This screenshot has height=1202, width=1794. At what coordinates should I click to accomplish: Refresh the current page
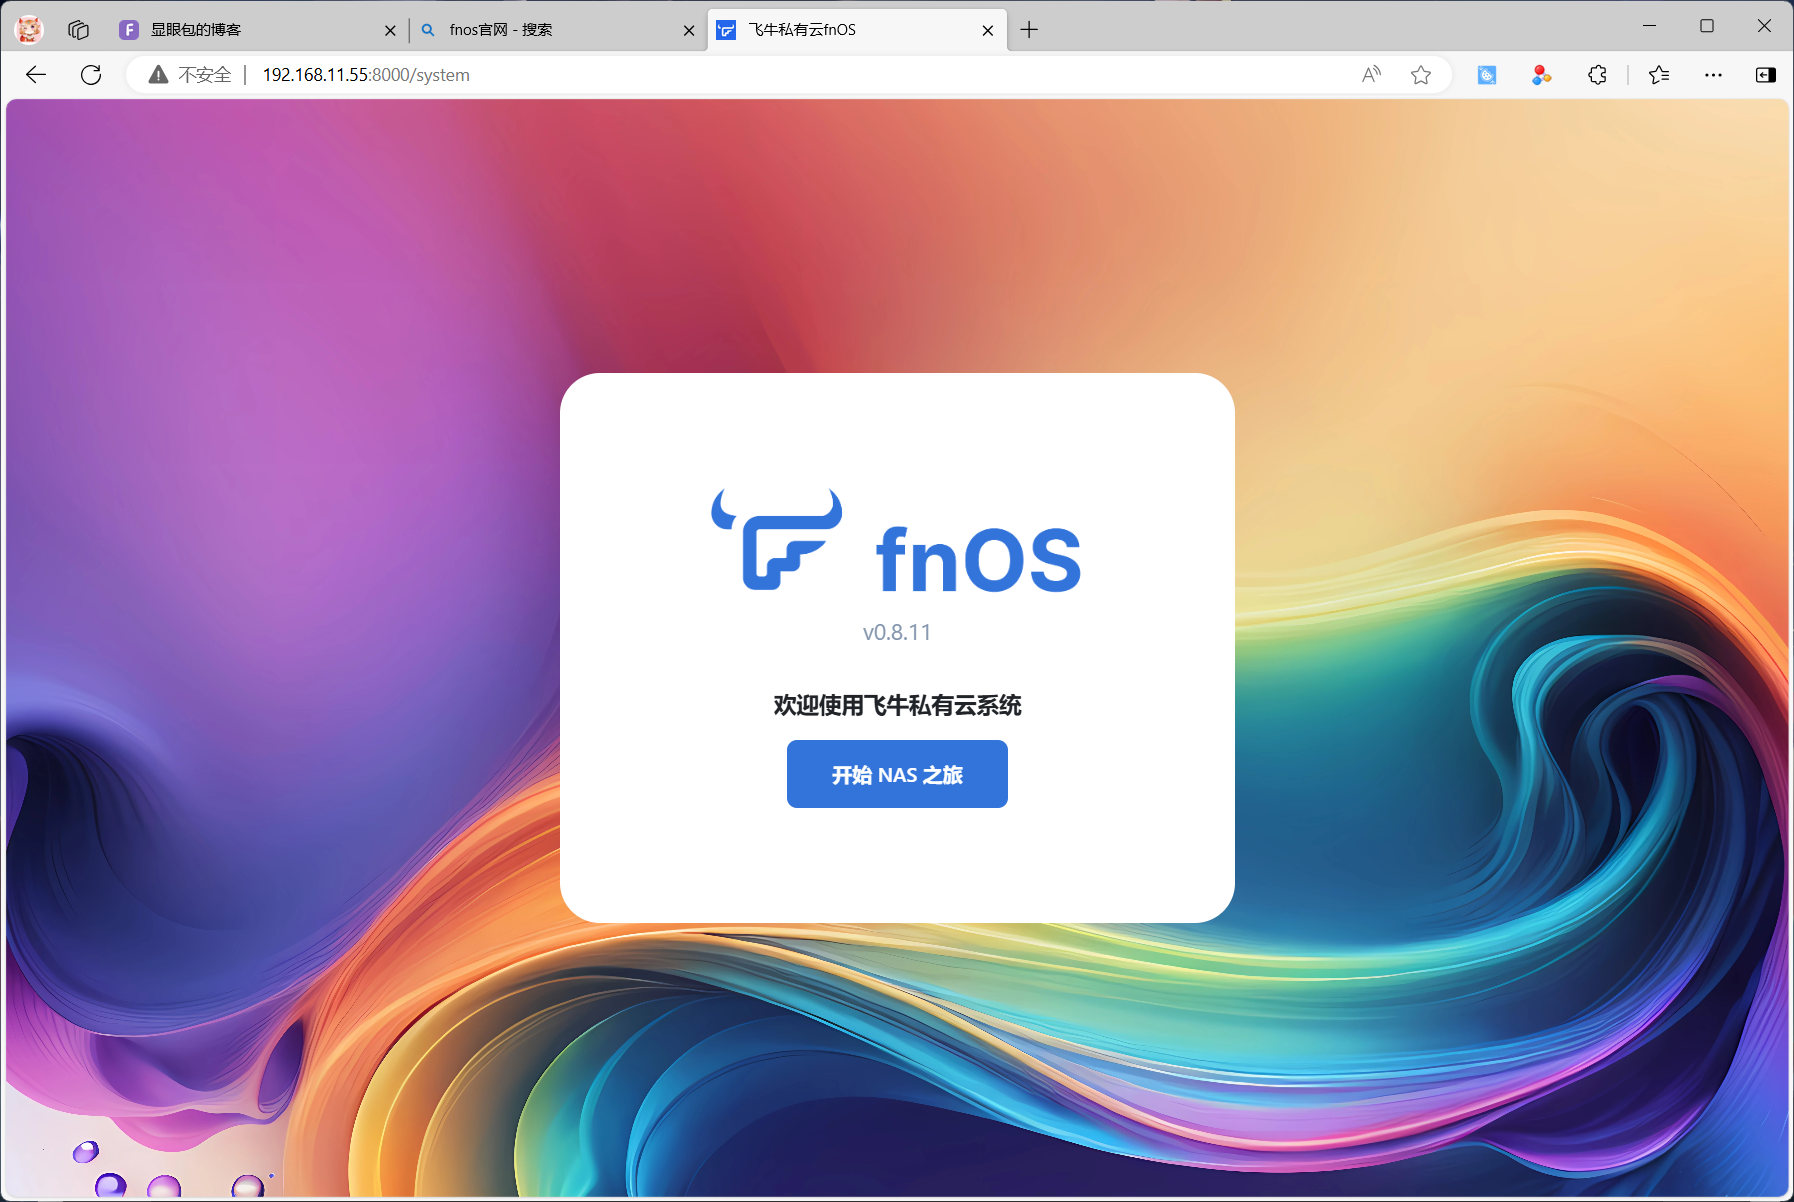click(x=91, y=75)
